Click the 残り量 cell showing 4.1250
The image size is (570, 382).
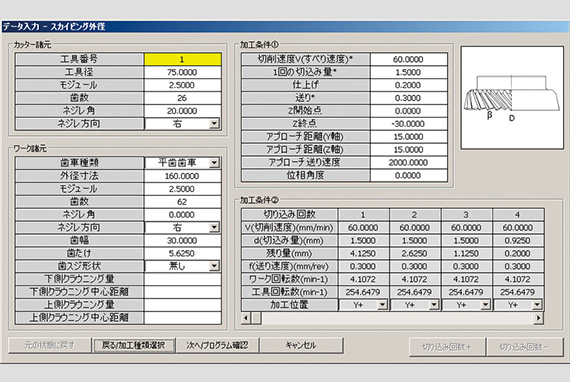[x=363, y=253]
